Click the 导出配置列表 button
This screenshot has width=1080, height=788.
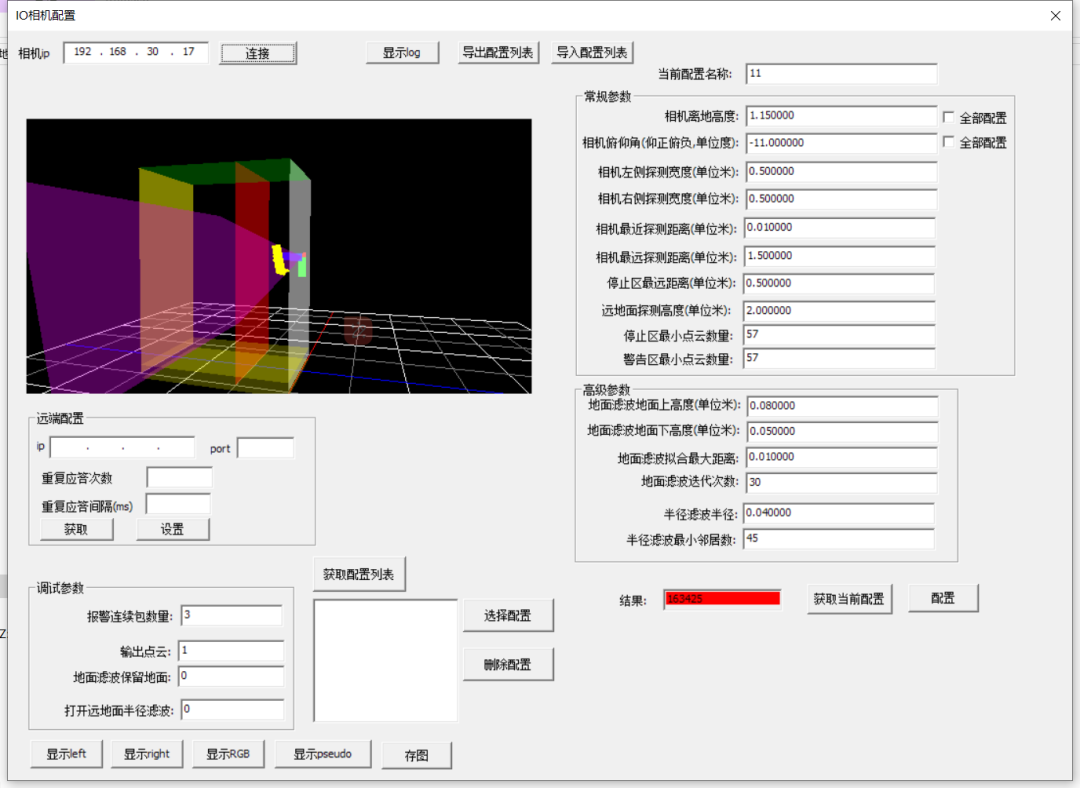point(498,52)
